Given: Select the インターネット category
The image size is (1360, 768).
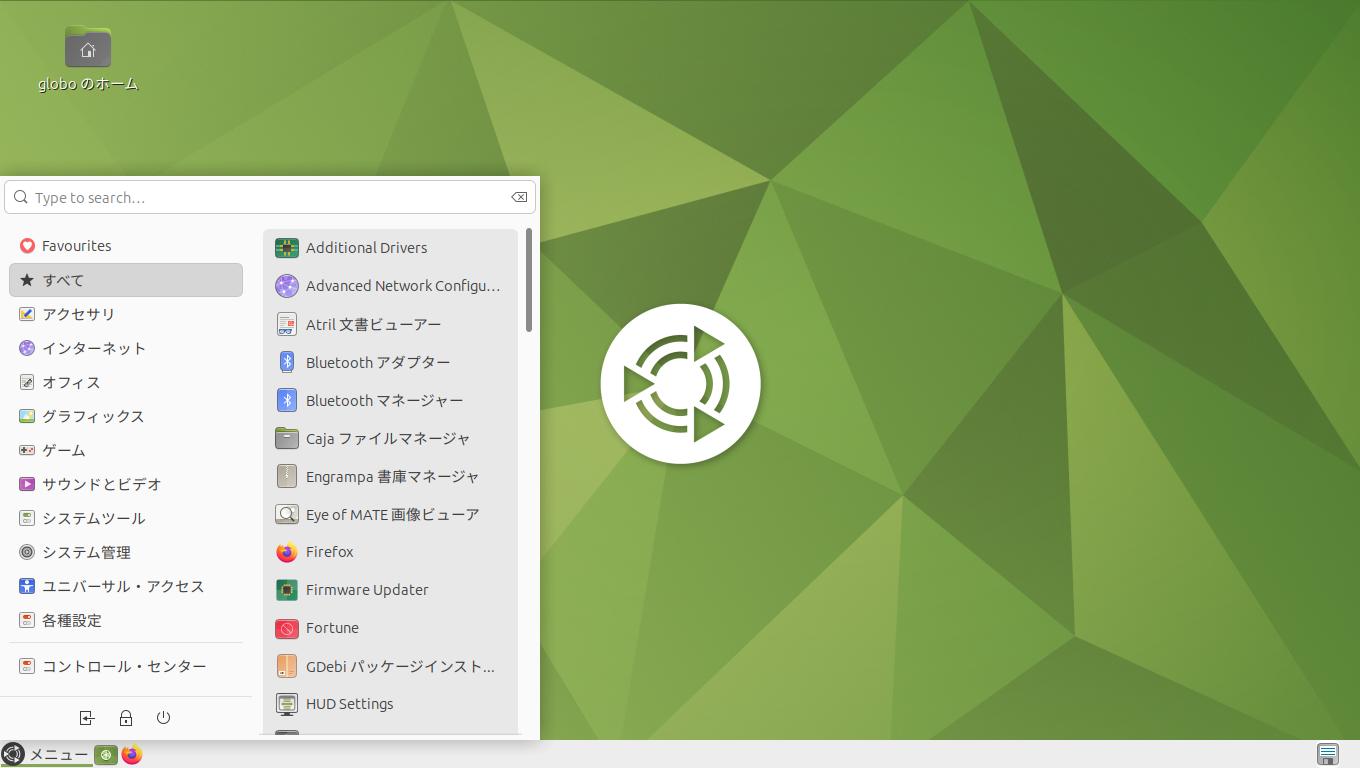Looking at the screenshot, I should (93, 348).
